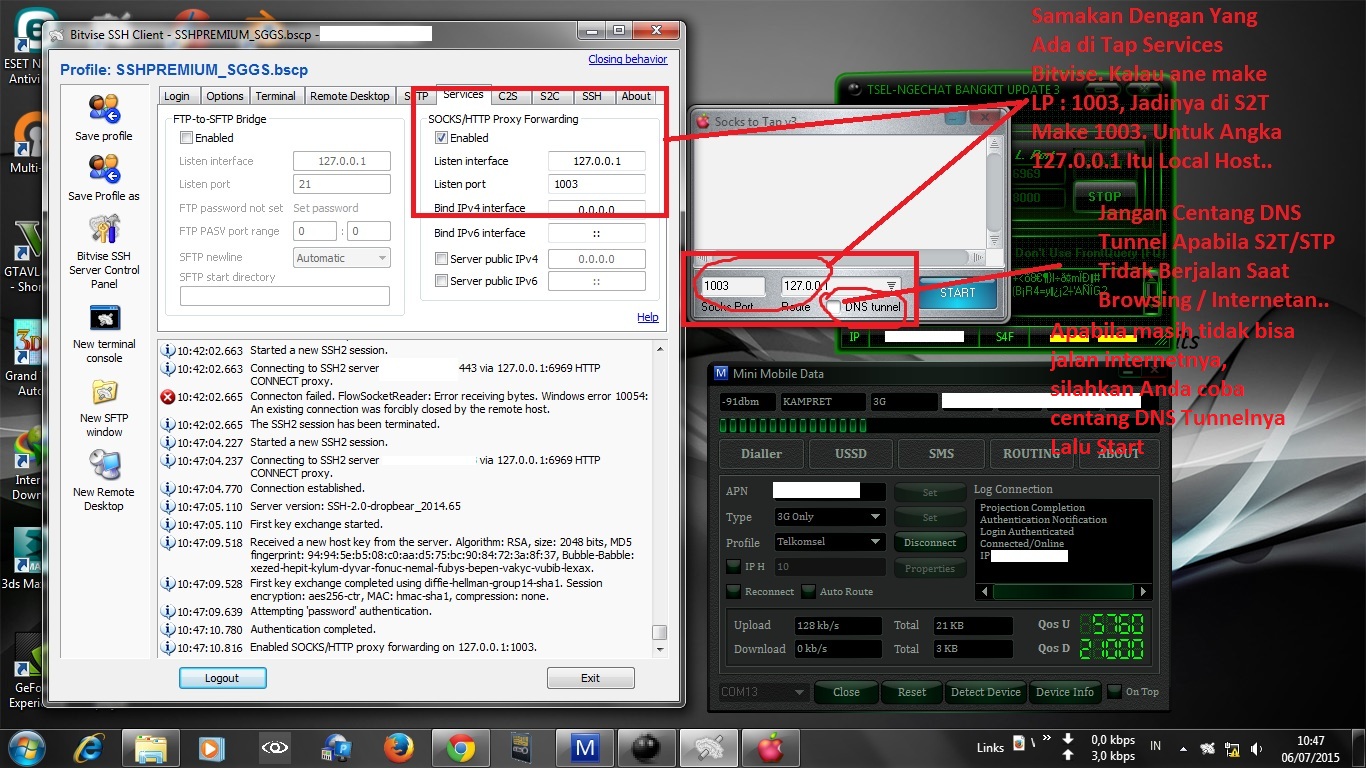1366x768 pixels.
Task: Click the Device Info button
Action: (x=1065, y=692)
